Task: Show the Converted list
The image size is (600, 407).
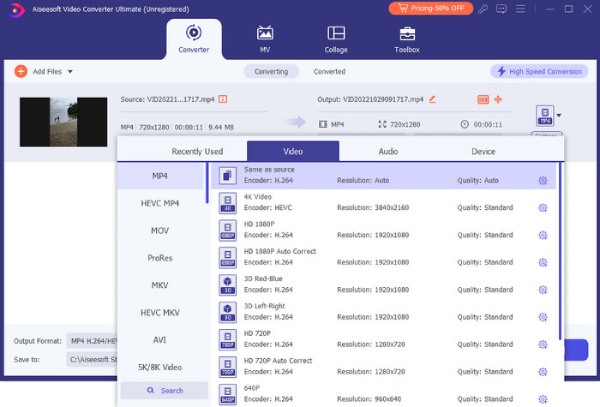Action: coord(329,72)
